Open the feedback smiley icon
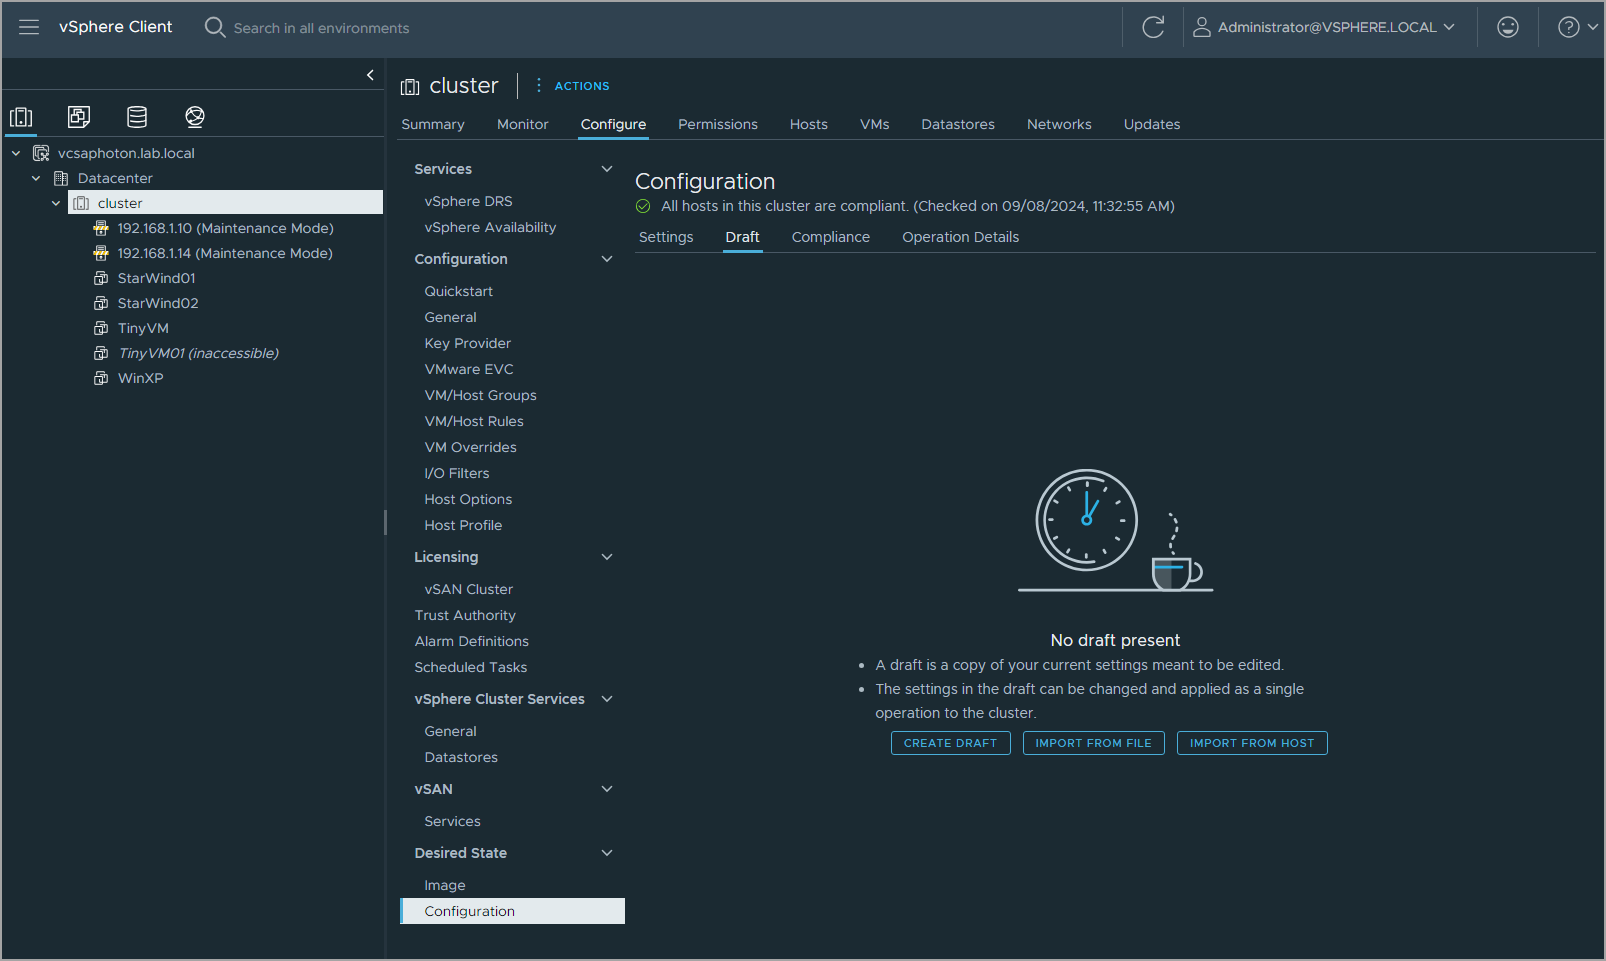 (x=1508, y=27)
